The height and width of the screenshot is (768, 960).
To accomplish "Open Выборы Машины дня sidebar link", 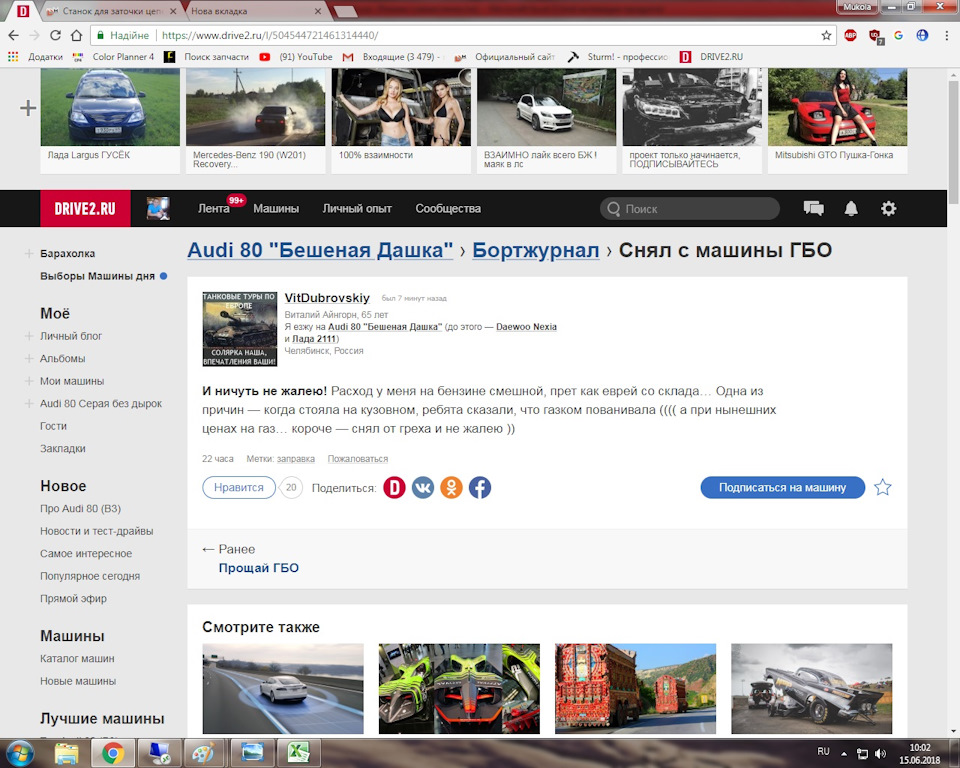I will (x=97, y=276).
